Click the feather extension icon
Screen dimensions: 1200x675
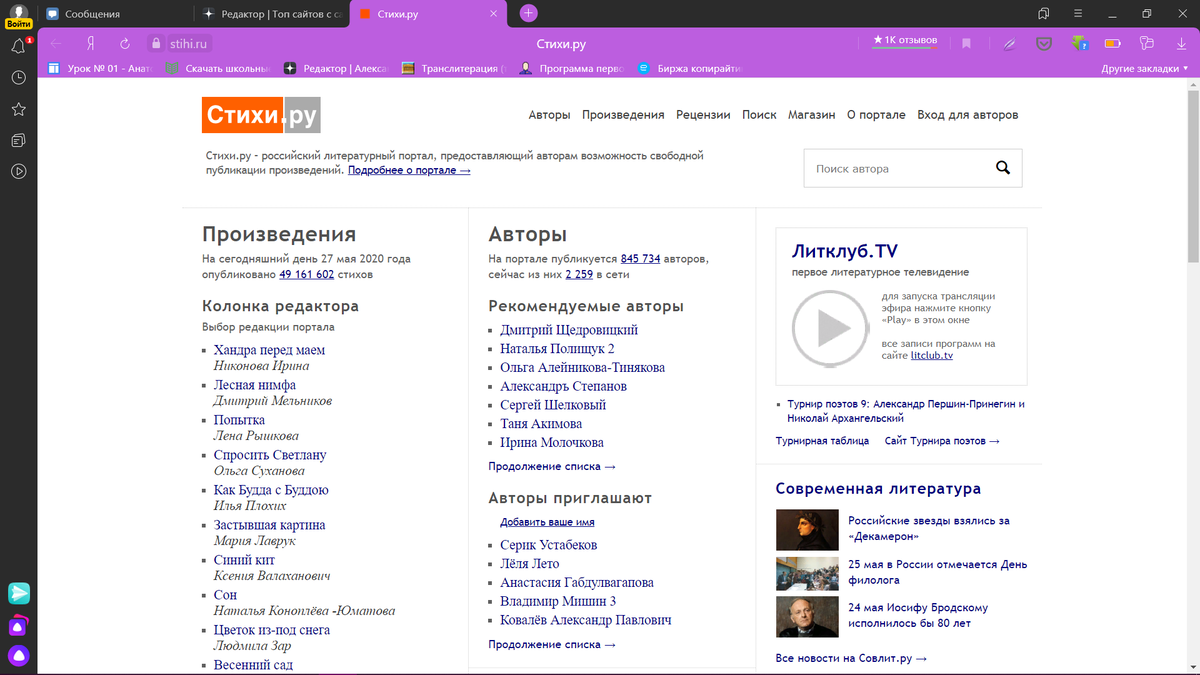tap(1011, 43)
